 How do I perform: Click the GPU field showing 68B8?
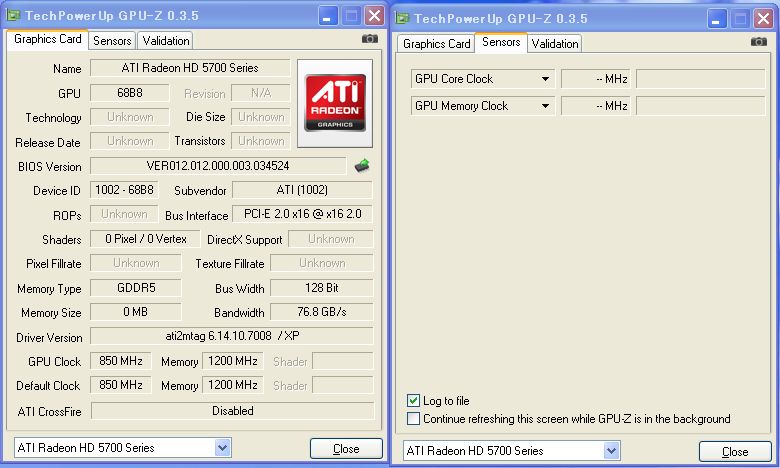[x=130, y=93]
